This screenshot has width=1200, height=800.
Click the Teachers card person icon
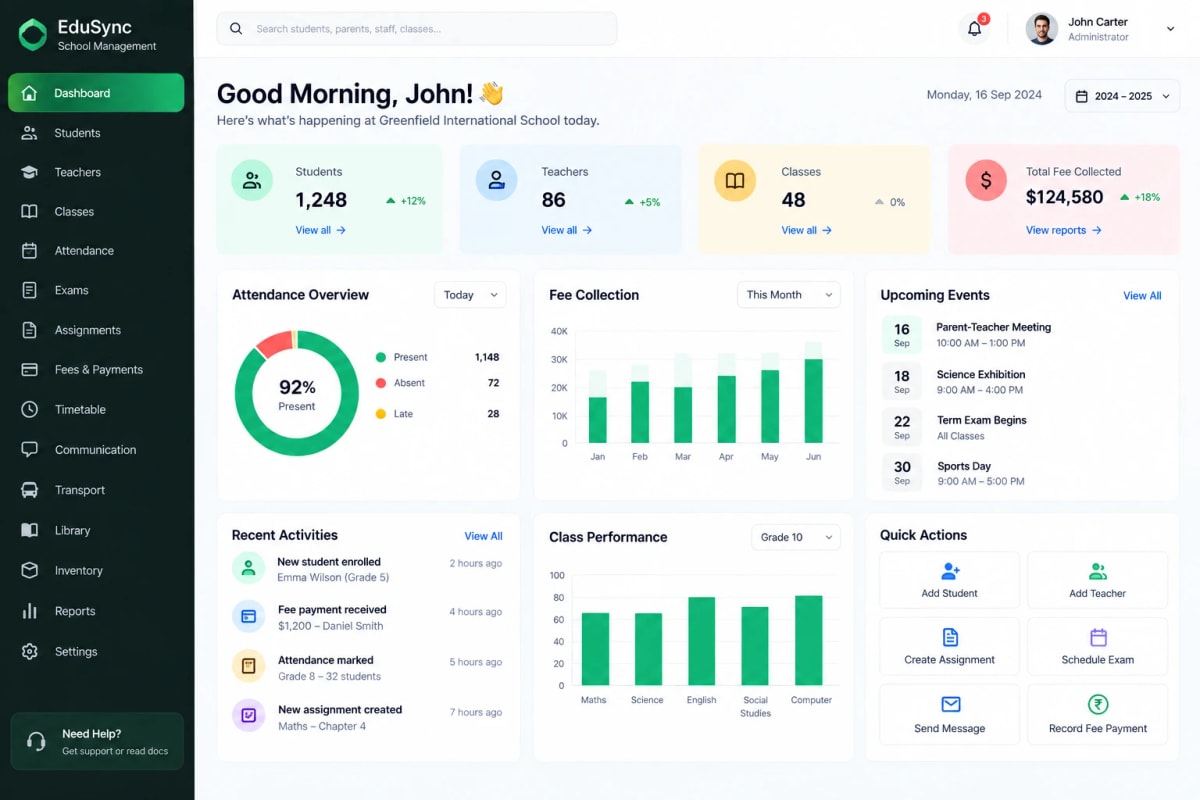coord(496,181)
